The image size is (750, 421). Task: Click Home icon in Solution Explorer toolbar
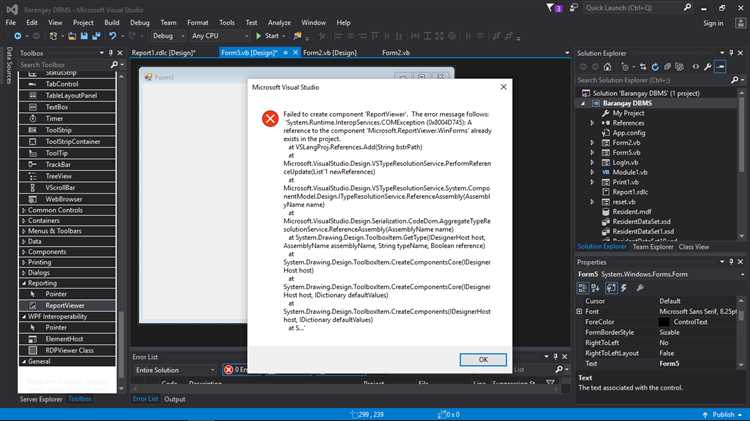pos(607,67)
